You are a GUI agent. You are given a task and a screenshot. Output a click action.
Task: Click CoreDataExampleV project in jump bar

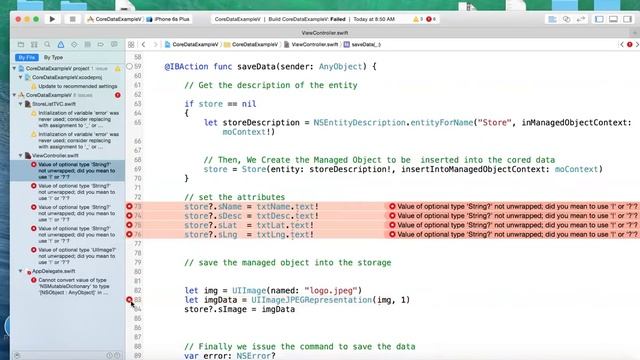click(191, 44)
